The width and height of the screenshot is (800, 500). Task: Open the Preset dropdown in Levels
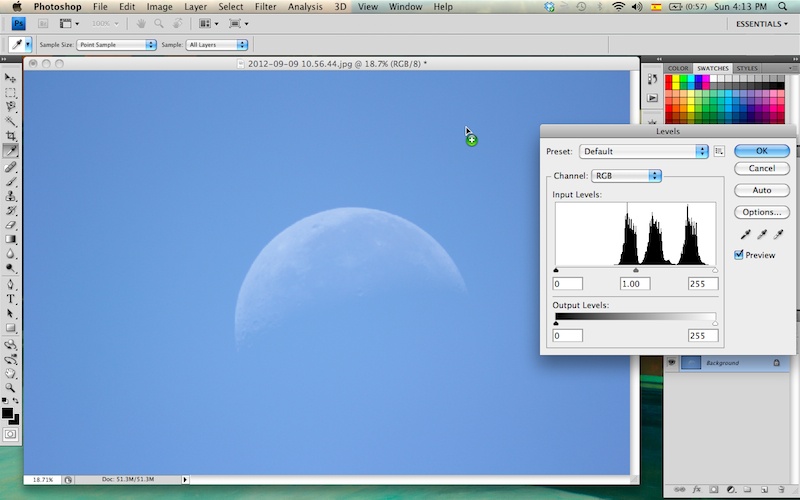click(644, 151)
